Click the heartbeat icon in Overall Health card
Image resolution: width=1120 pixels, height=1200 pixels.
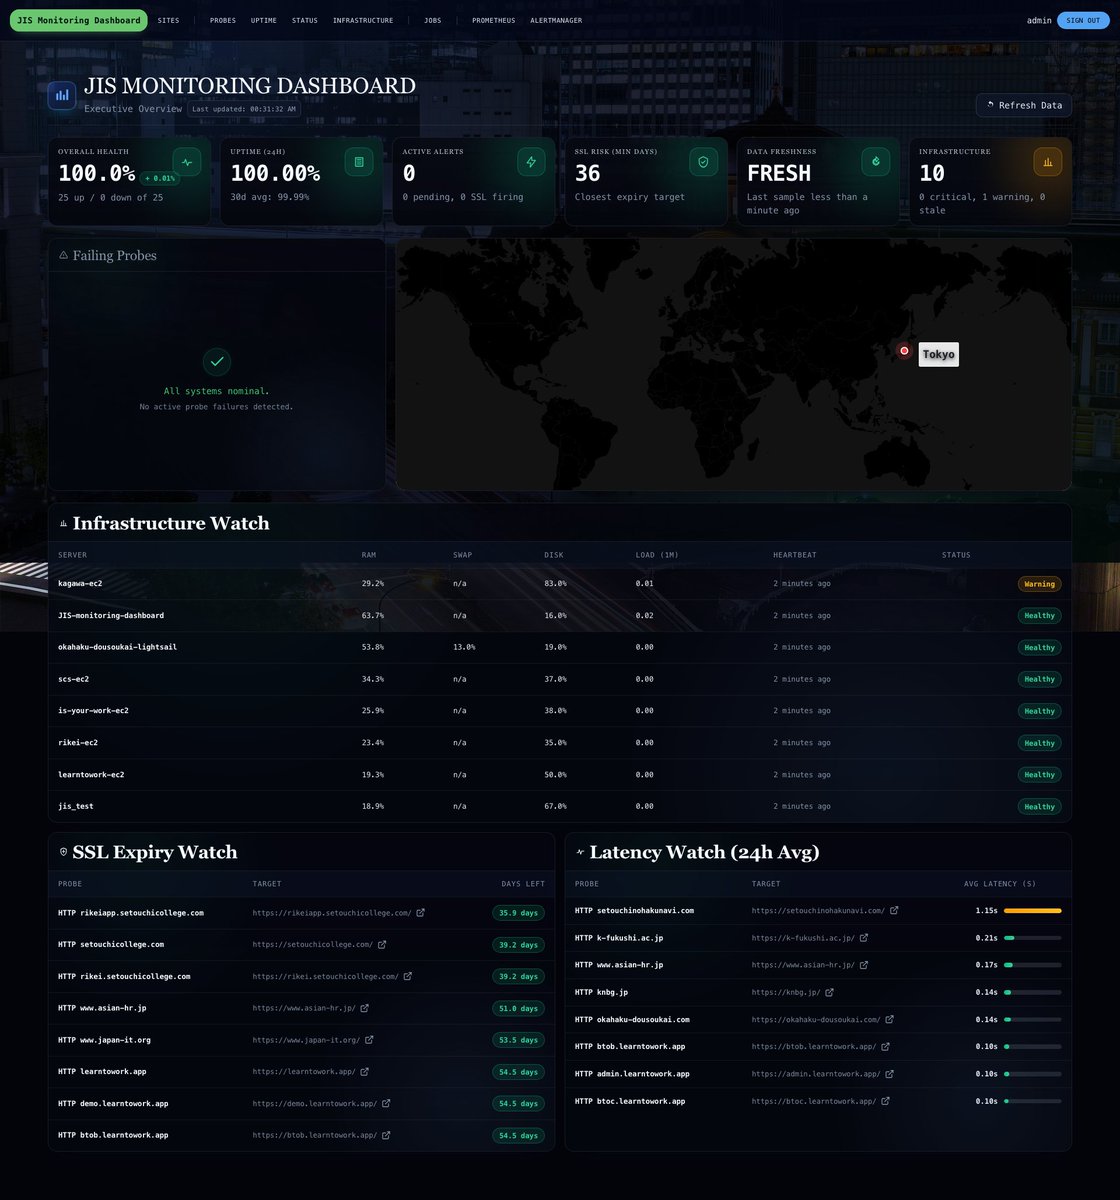tap(187, 162)
